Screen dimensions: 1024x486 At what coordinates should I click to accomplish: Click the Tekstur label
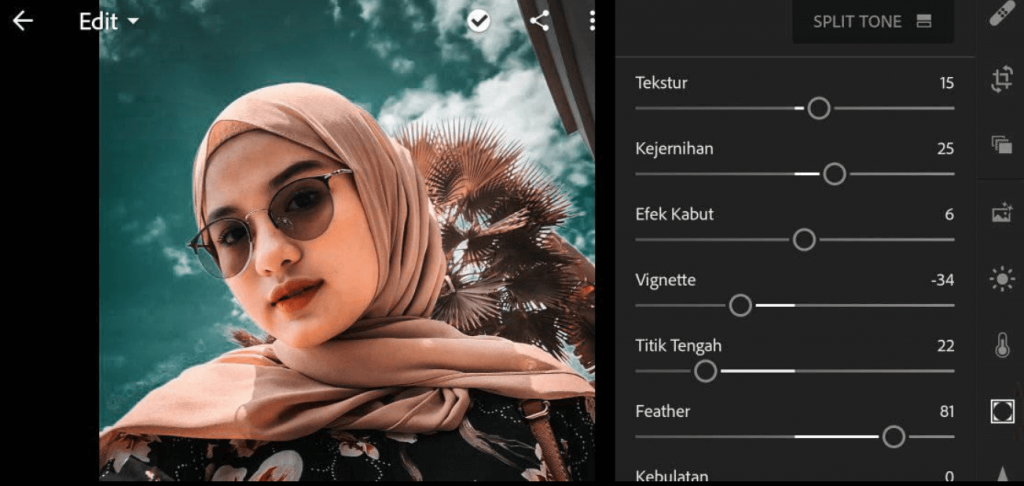661,83
